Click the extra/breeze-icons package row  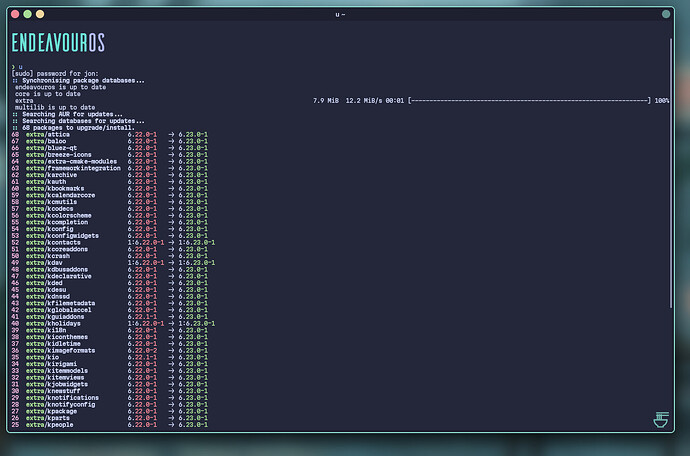(x=110, y=155)
